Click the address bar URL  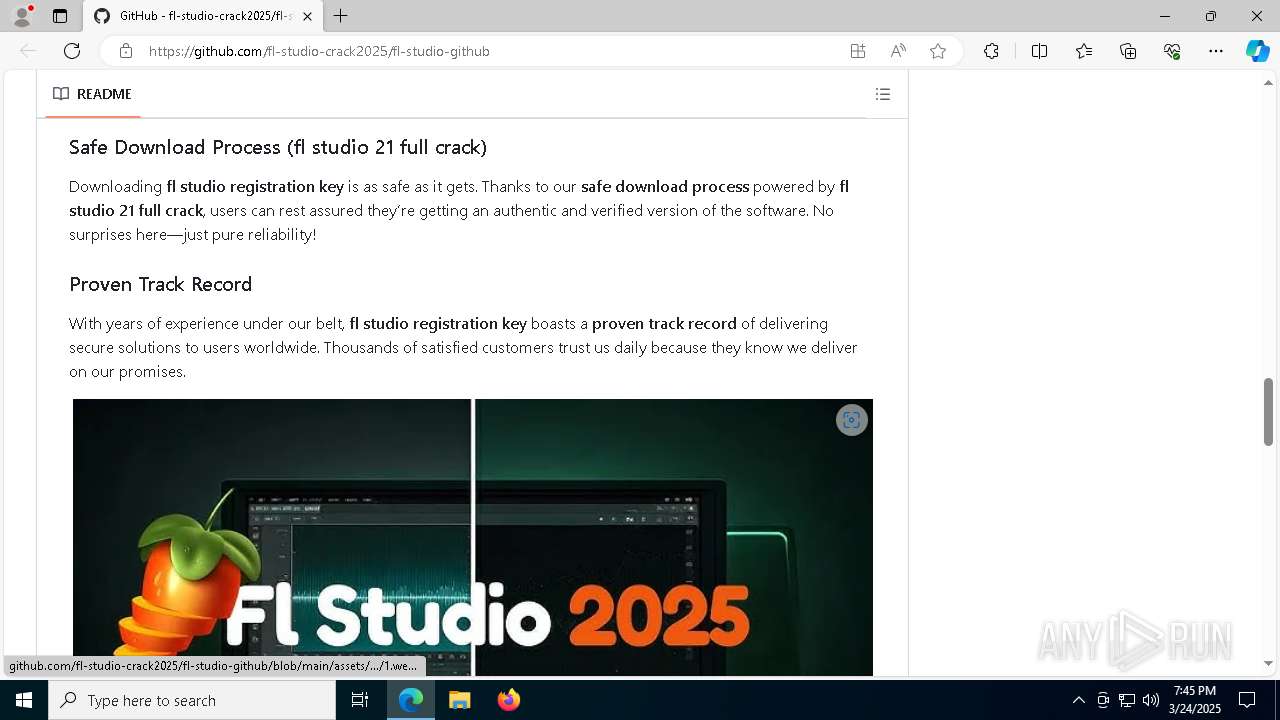[319, 51]
